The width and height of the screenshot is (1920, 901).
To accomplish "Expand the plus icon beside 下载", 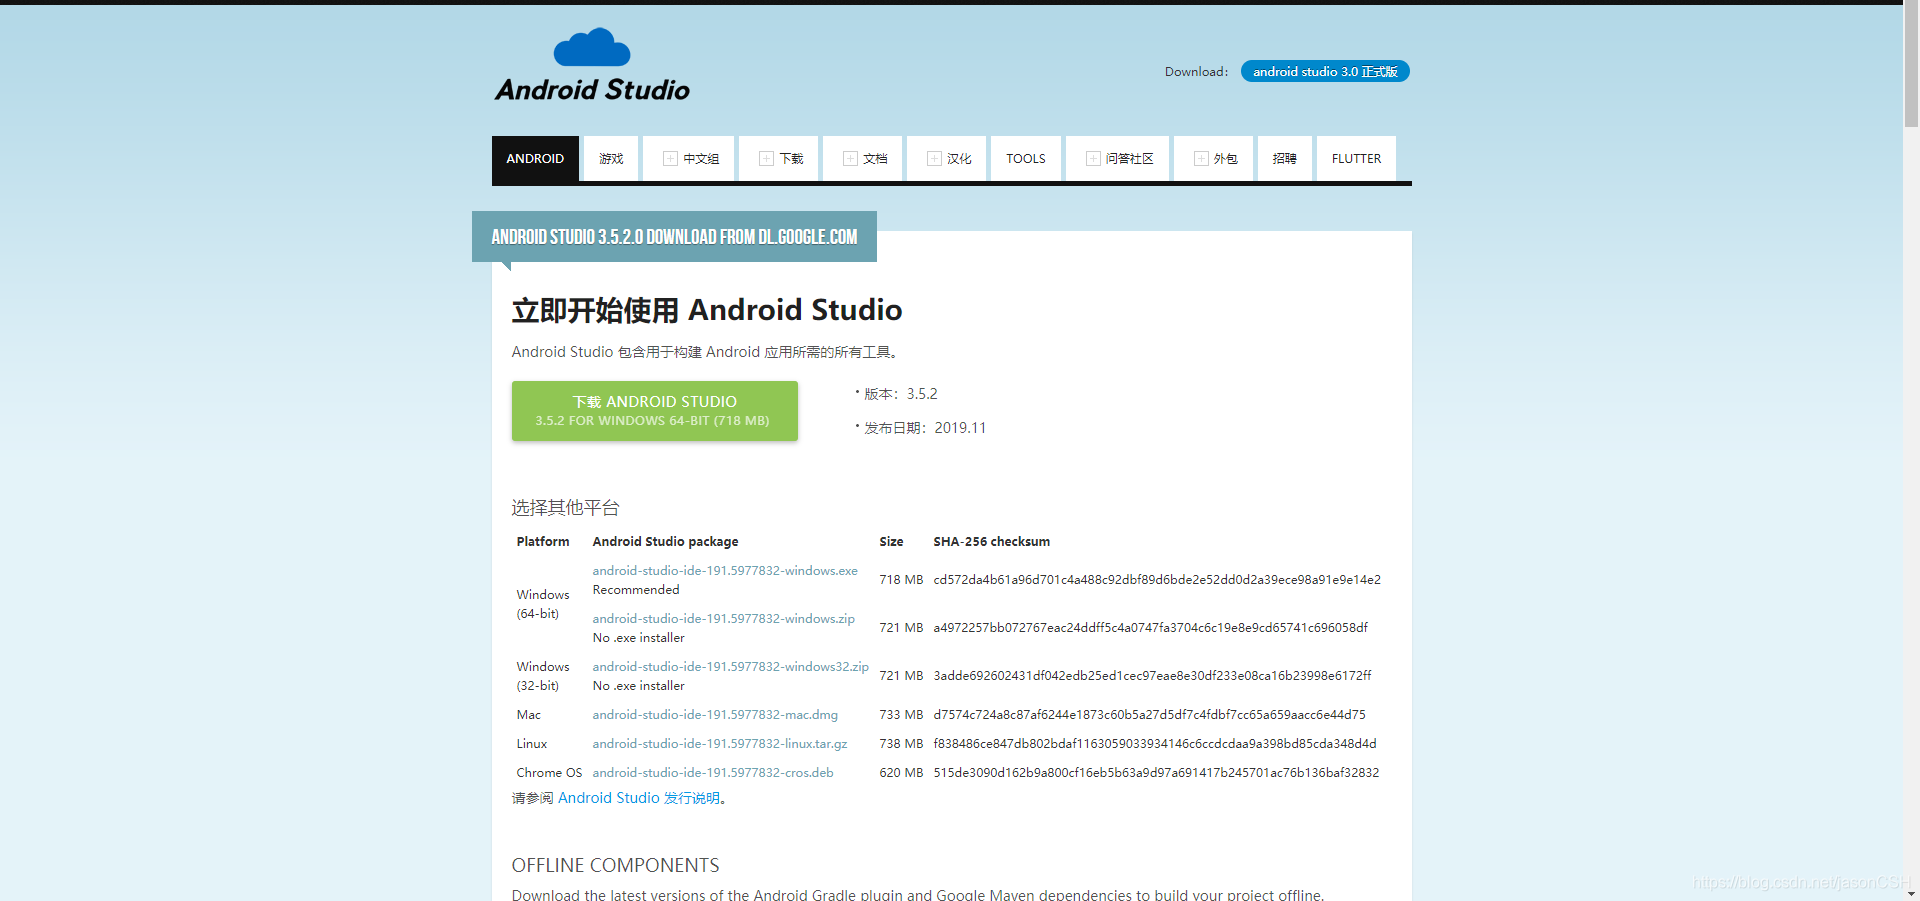I will tap(766, 159).
